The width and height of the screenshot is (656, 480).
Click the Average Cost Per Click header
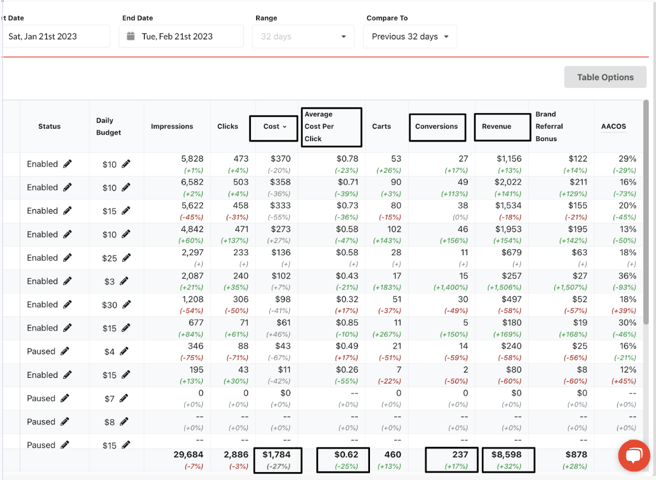[x=319, y=126]
